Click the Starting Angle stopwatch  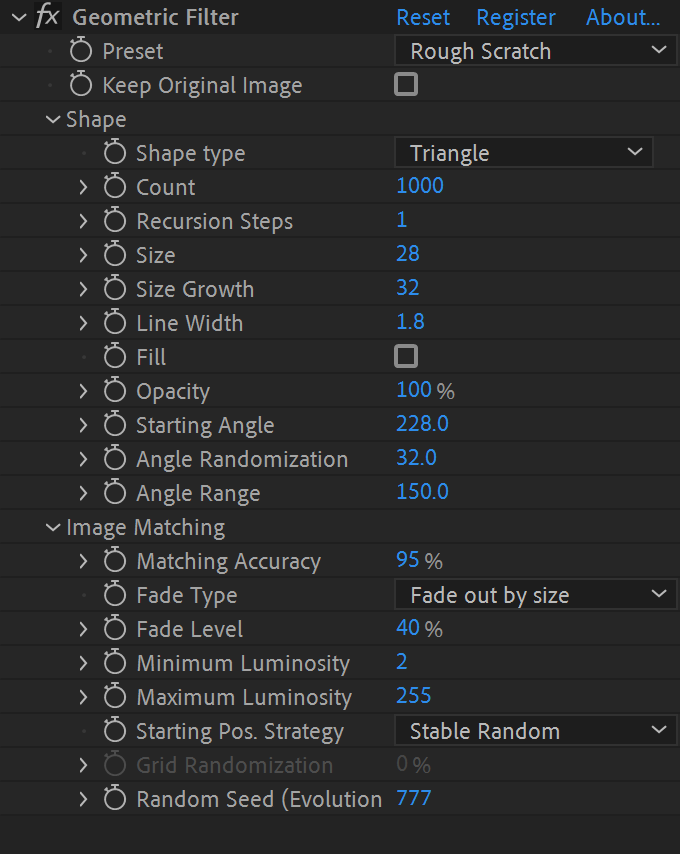coord(115,424)
